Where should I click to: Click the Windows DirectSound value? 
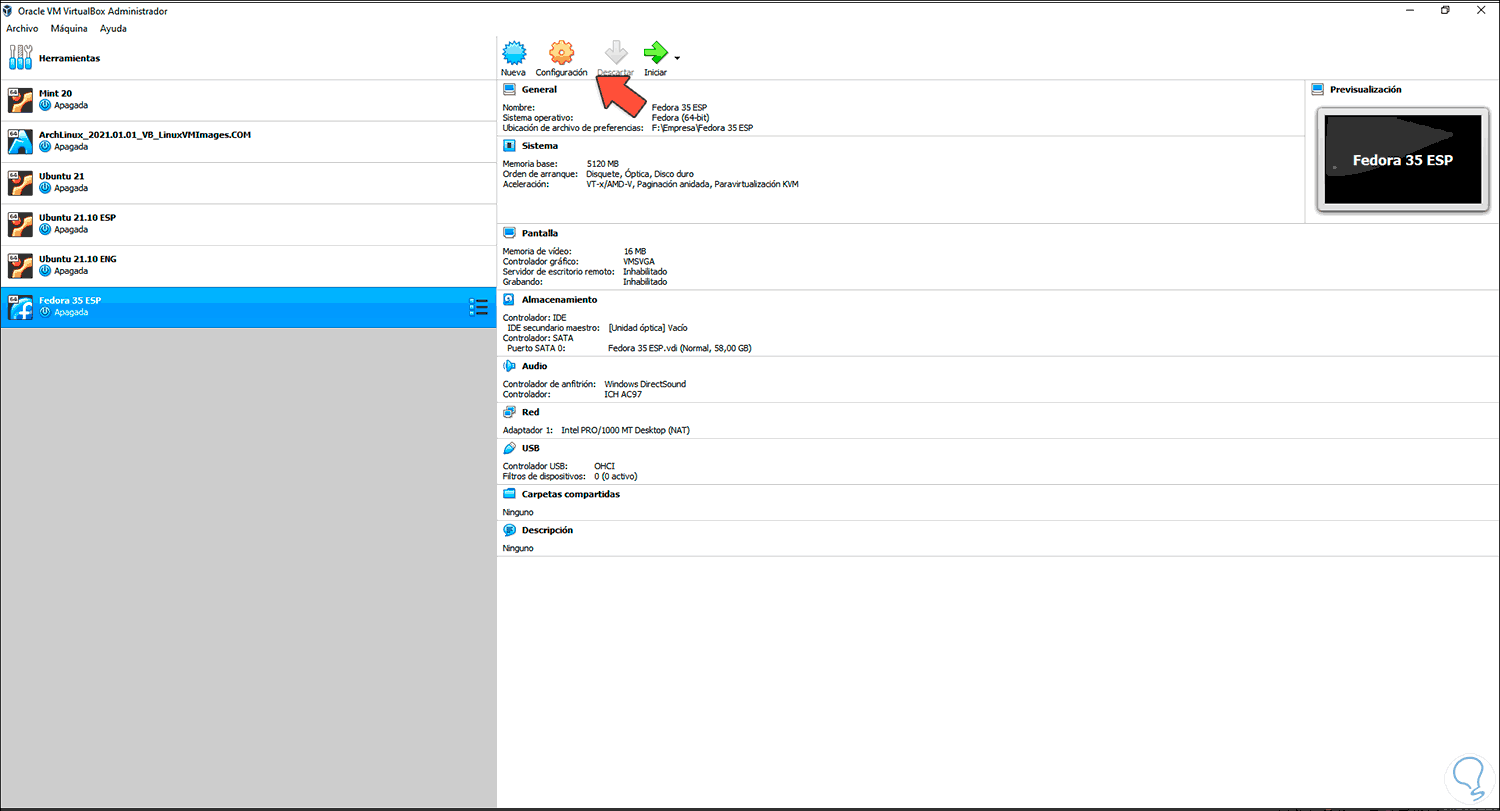[x=645, y=384]
